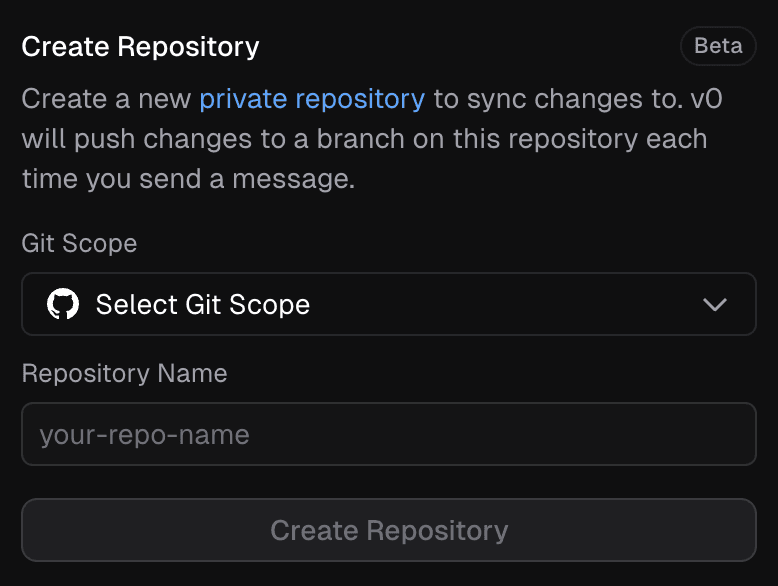Click the word 'repository' in the blue link

pos(359,99)
